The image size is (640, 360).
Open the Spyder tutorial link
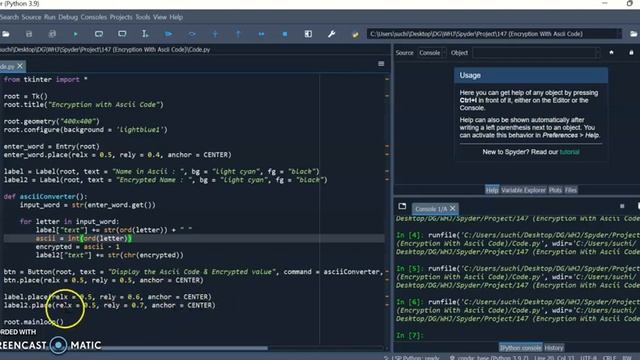pos(569,152)
